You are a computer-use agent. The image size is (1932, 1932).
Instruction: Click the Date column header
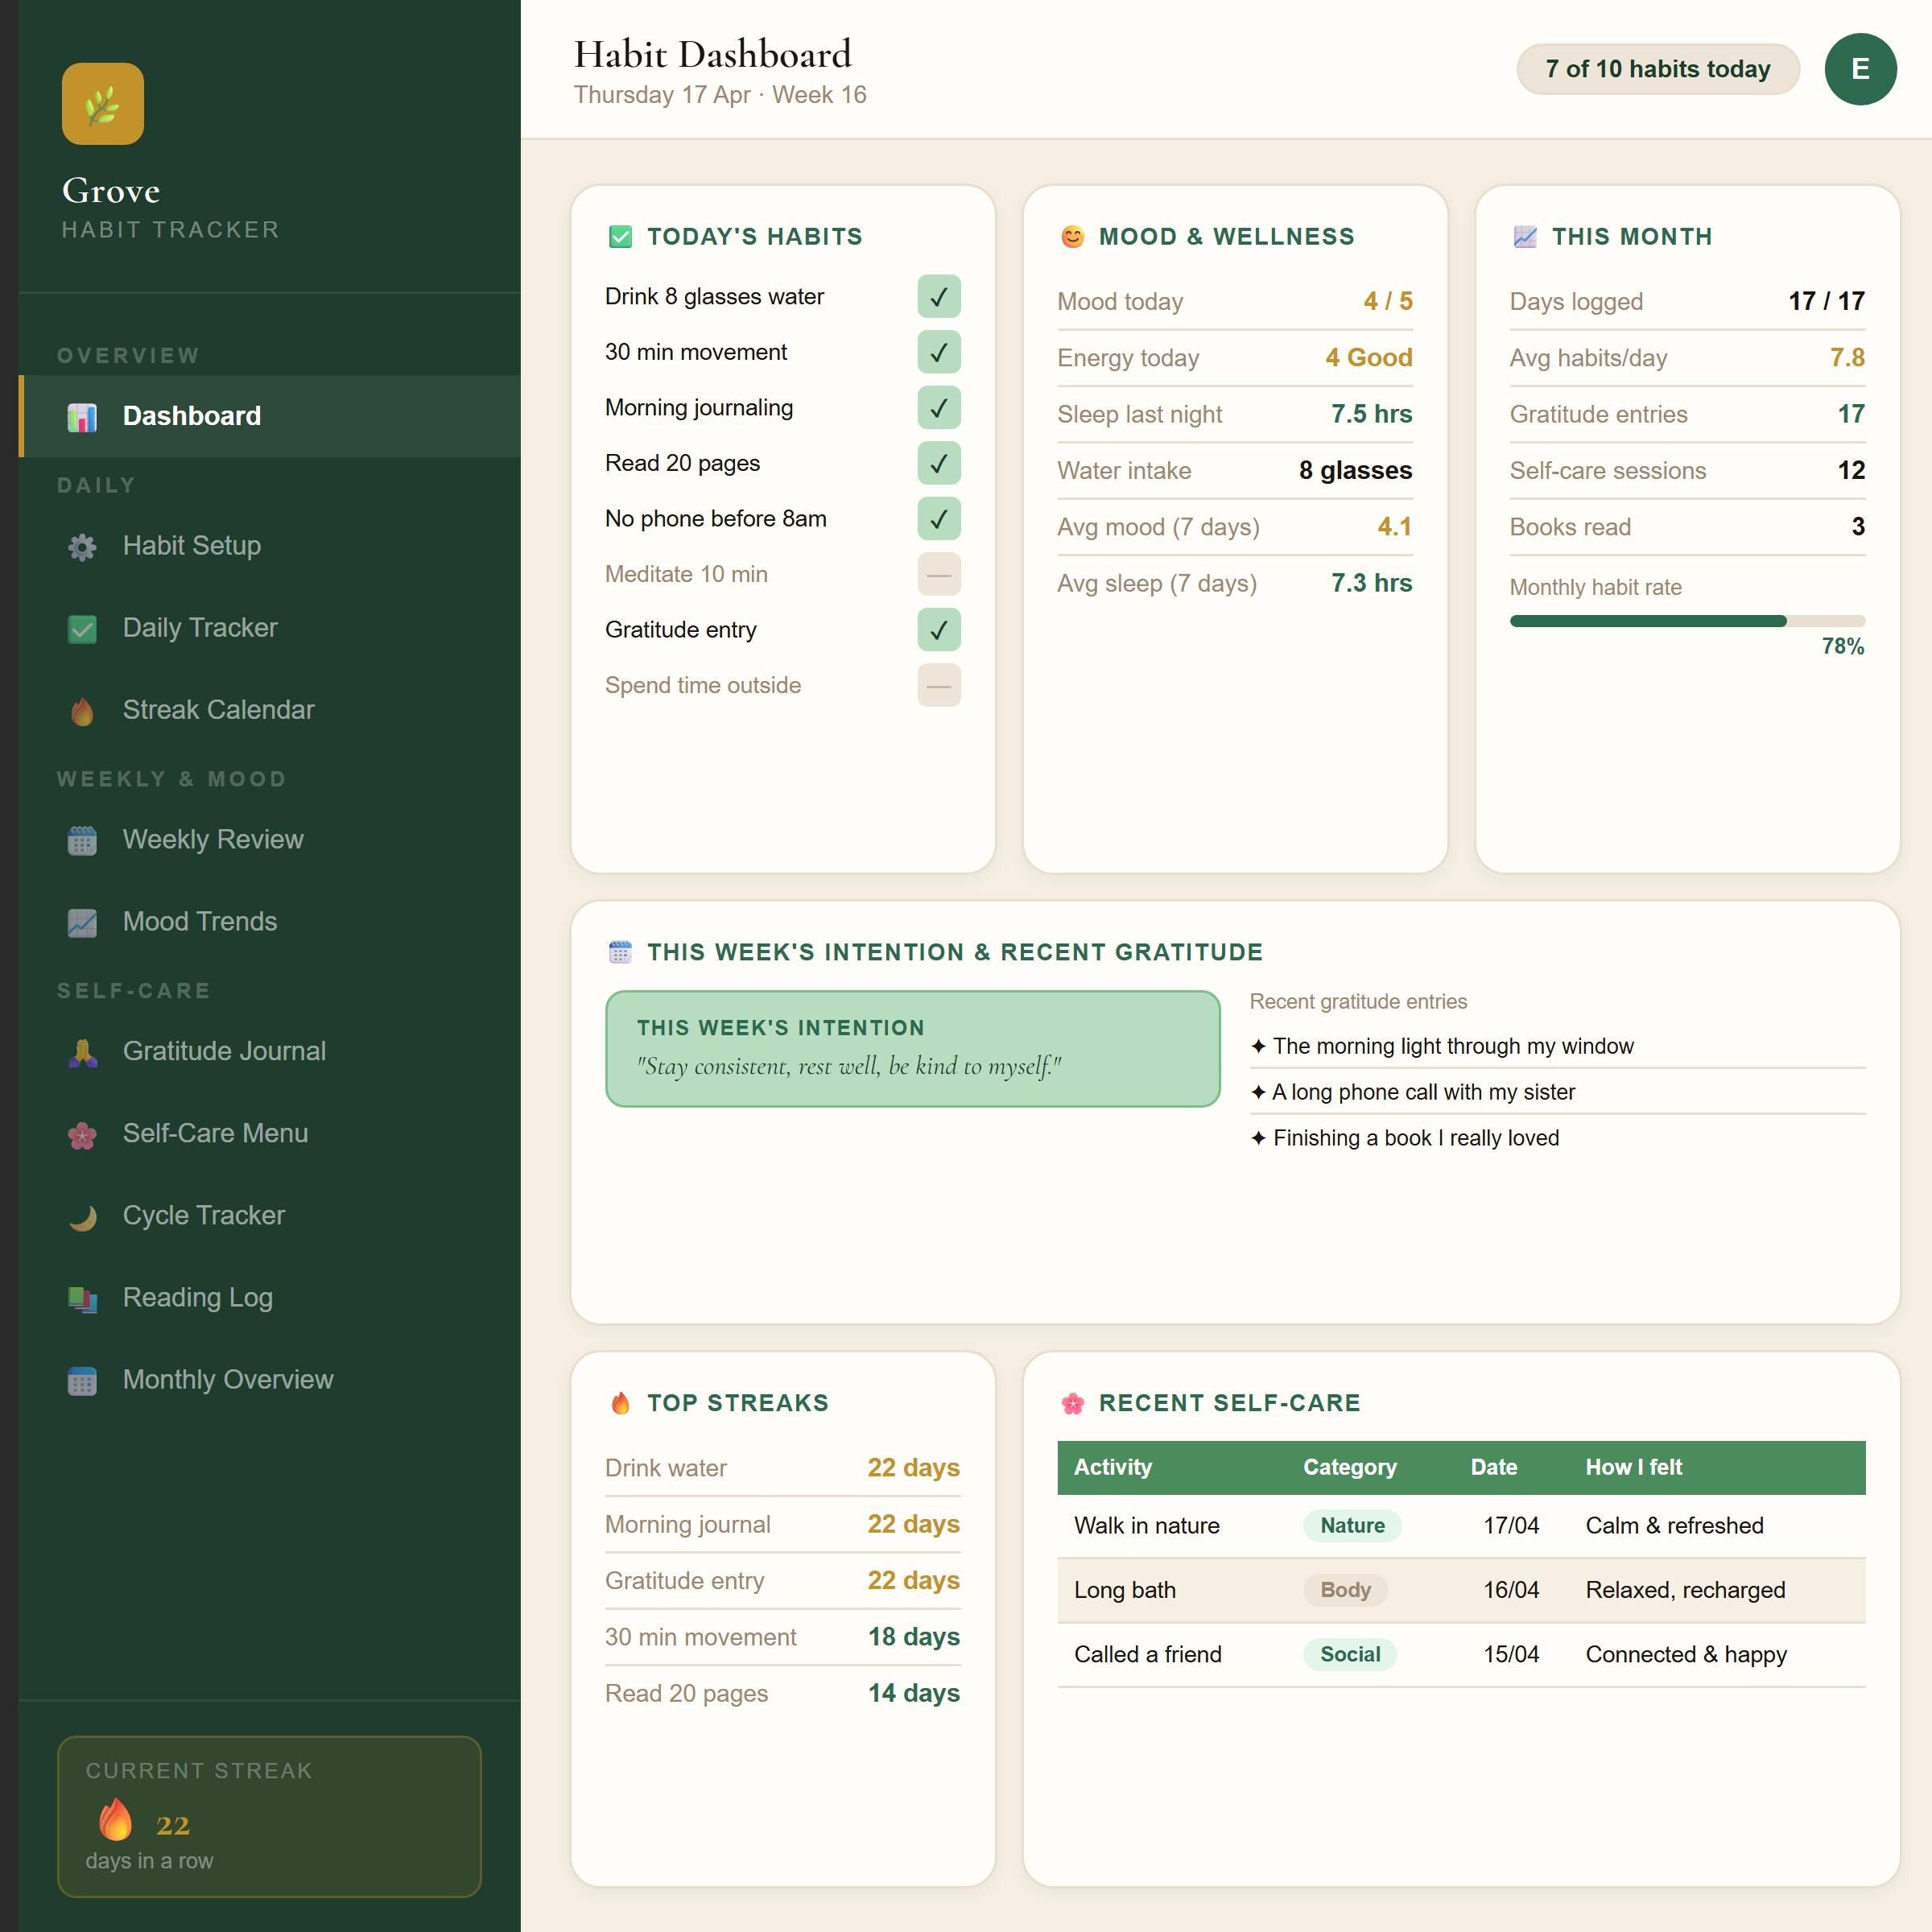1494,1467
